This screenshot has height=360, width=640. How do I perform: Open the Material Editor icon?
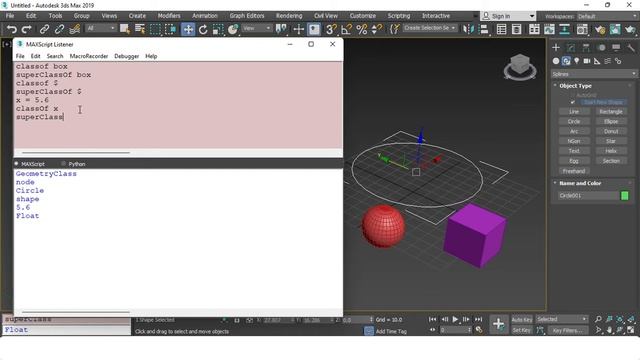pyautogui.click(x=582, y=29)
